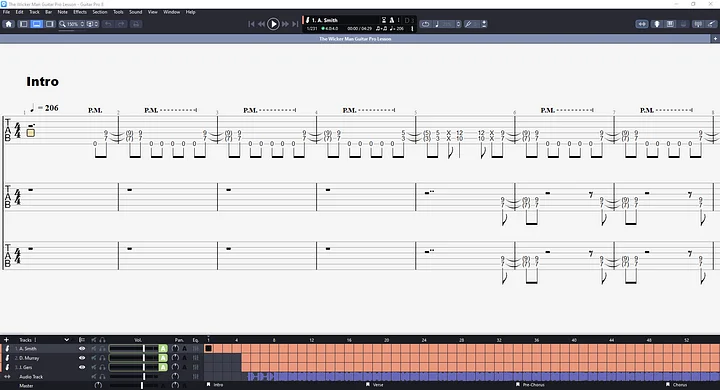The image size is (720, 390).
Task: Turn the A. Smith pan knob
Action: pos(175,349)
